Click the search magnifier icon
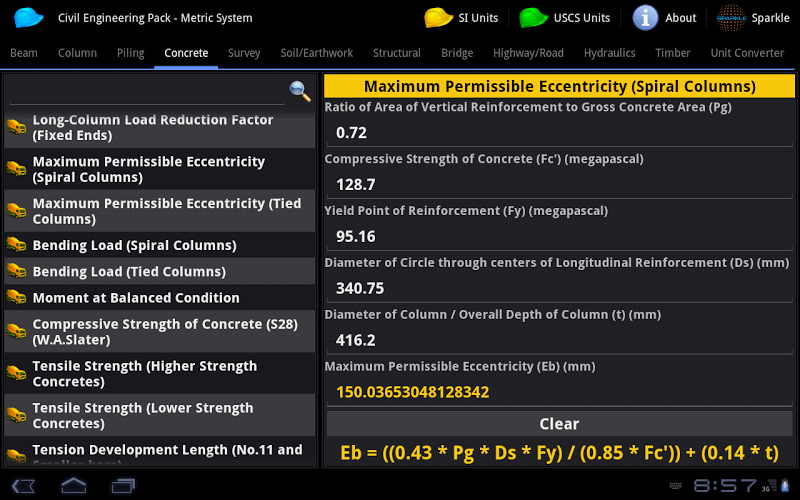This screenshot has height=500, width=800. [x=299, y=91]
